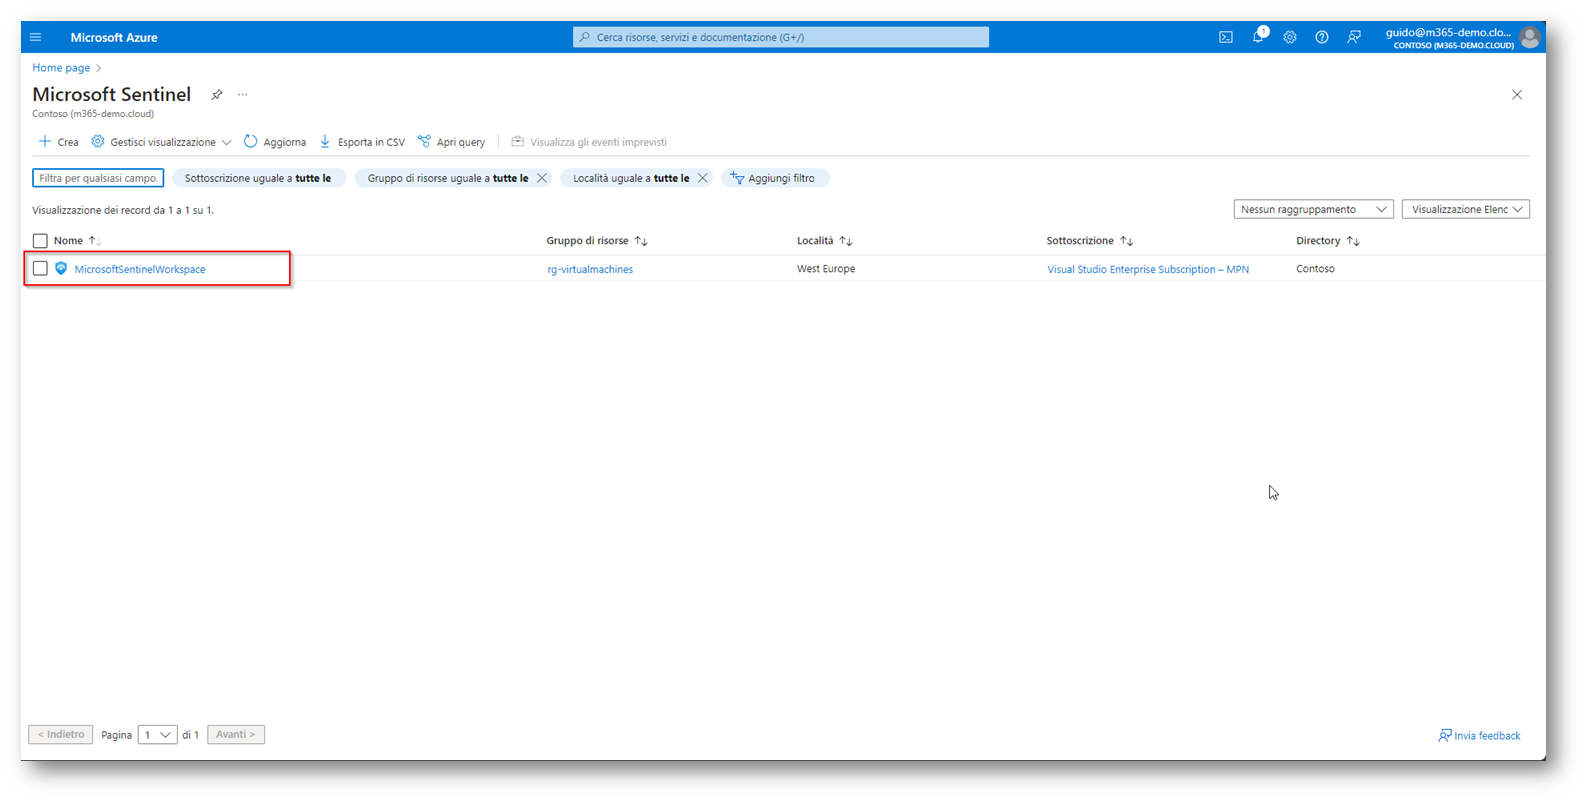Click the Indietro pagination button
The width and height of the screenshot is (1588, 803).
[61, 734]
